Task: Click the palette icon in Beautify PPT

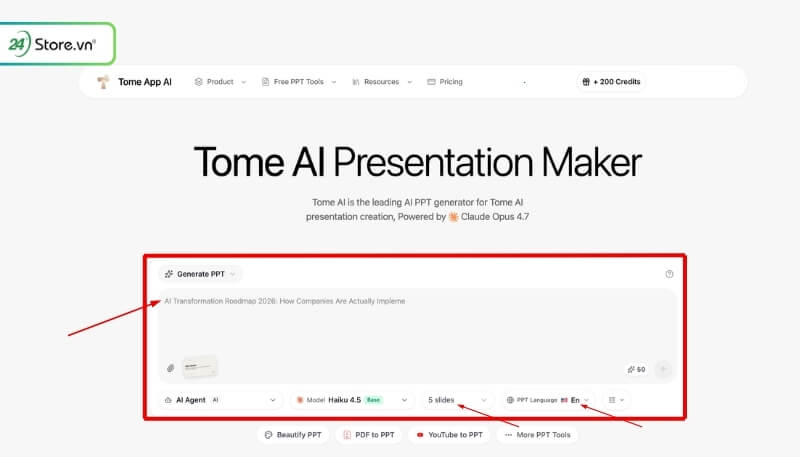Action: pos(268,435)
